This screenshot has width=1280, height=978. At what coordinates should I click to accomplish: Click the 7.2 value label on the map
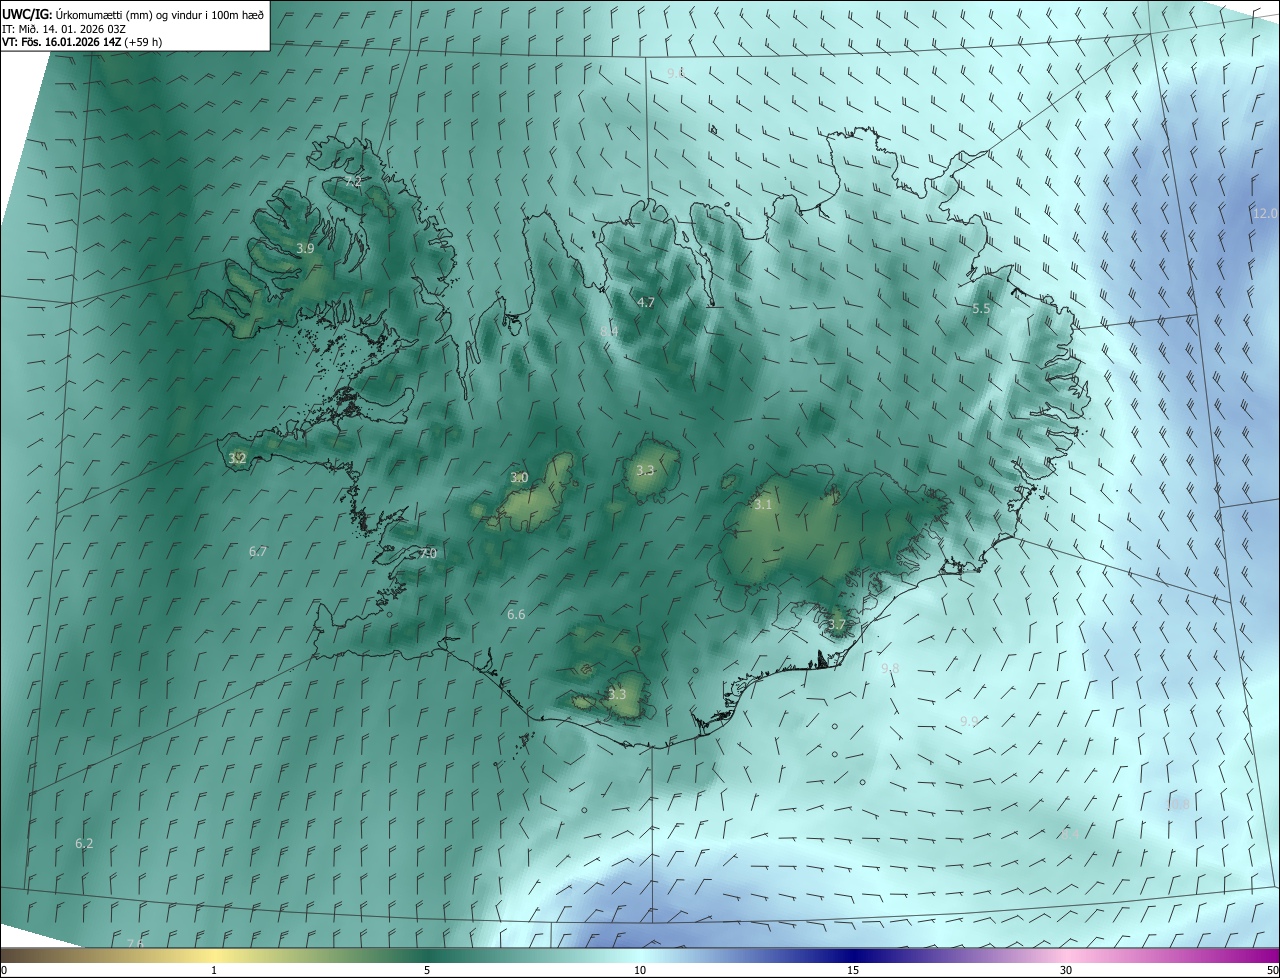pos(353,182)
